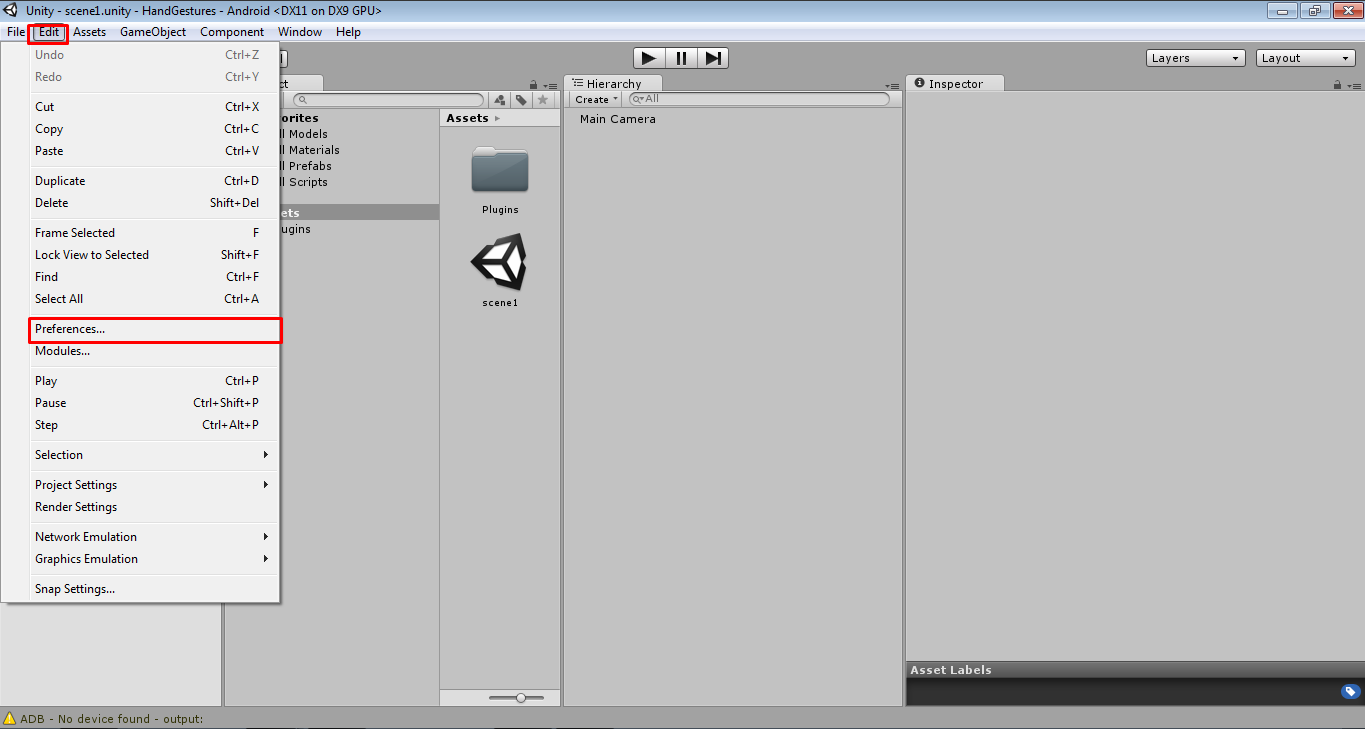Click the Inspector tab info icon

tap(919, 84)
